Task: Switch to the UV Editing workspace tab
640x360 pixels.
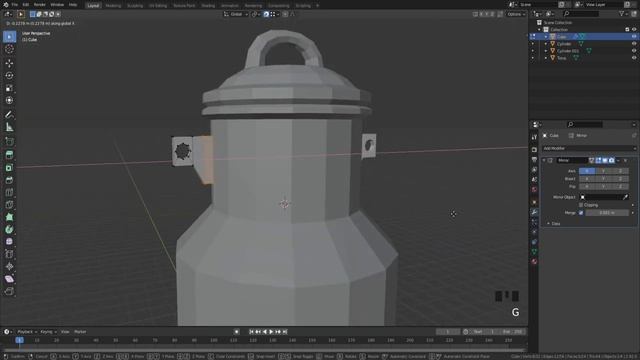Action: 158,6
